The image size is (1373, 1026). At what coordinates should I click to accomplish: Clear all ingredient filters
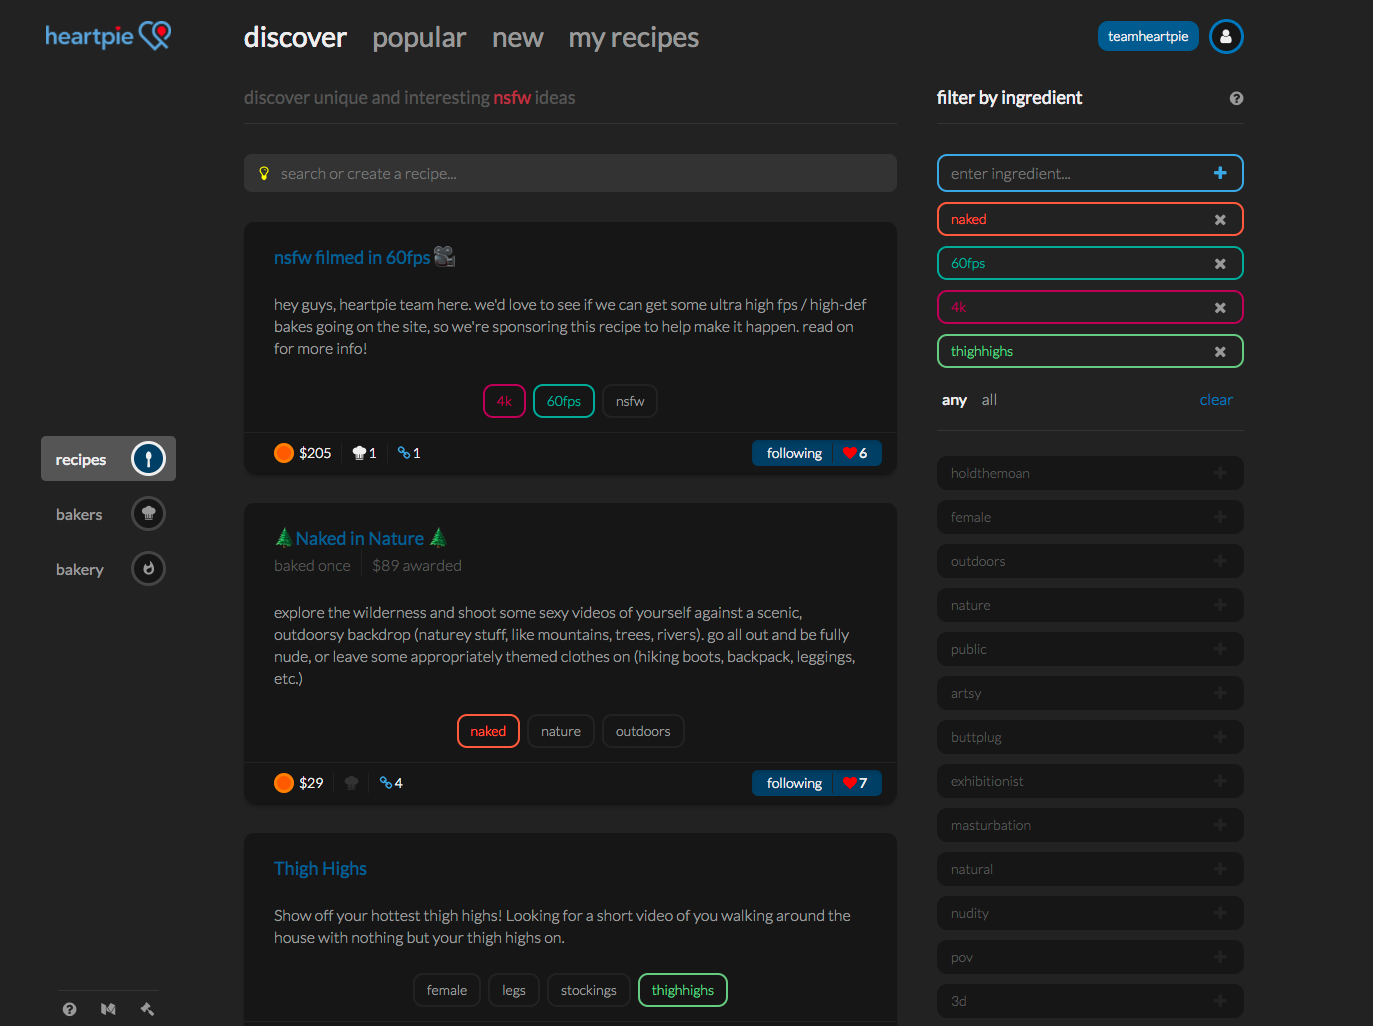click(x=1216, y=400)
